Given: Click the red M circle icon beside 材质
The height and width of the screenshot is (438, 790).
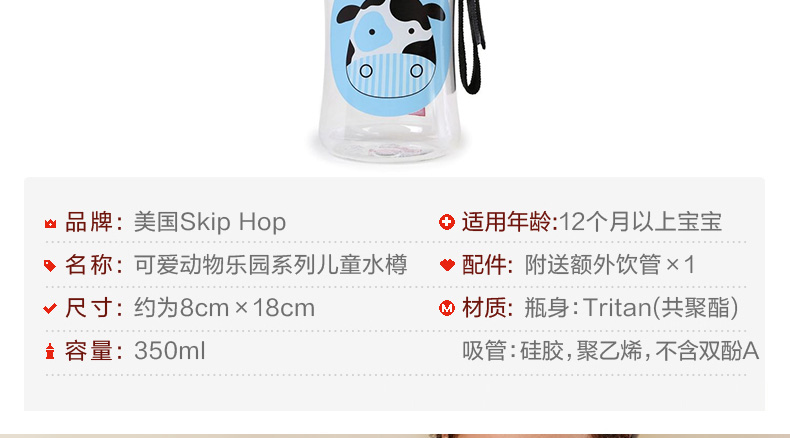Looking at the screenshot, I should click(x=447, y=308).
